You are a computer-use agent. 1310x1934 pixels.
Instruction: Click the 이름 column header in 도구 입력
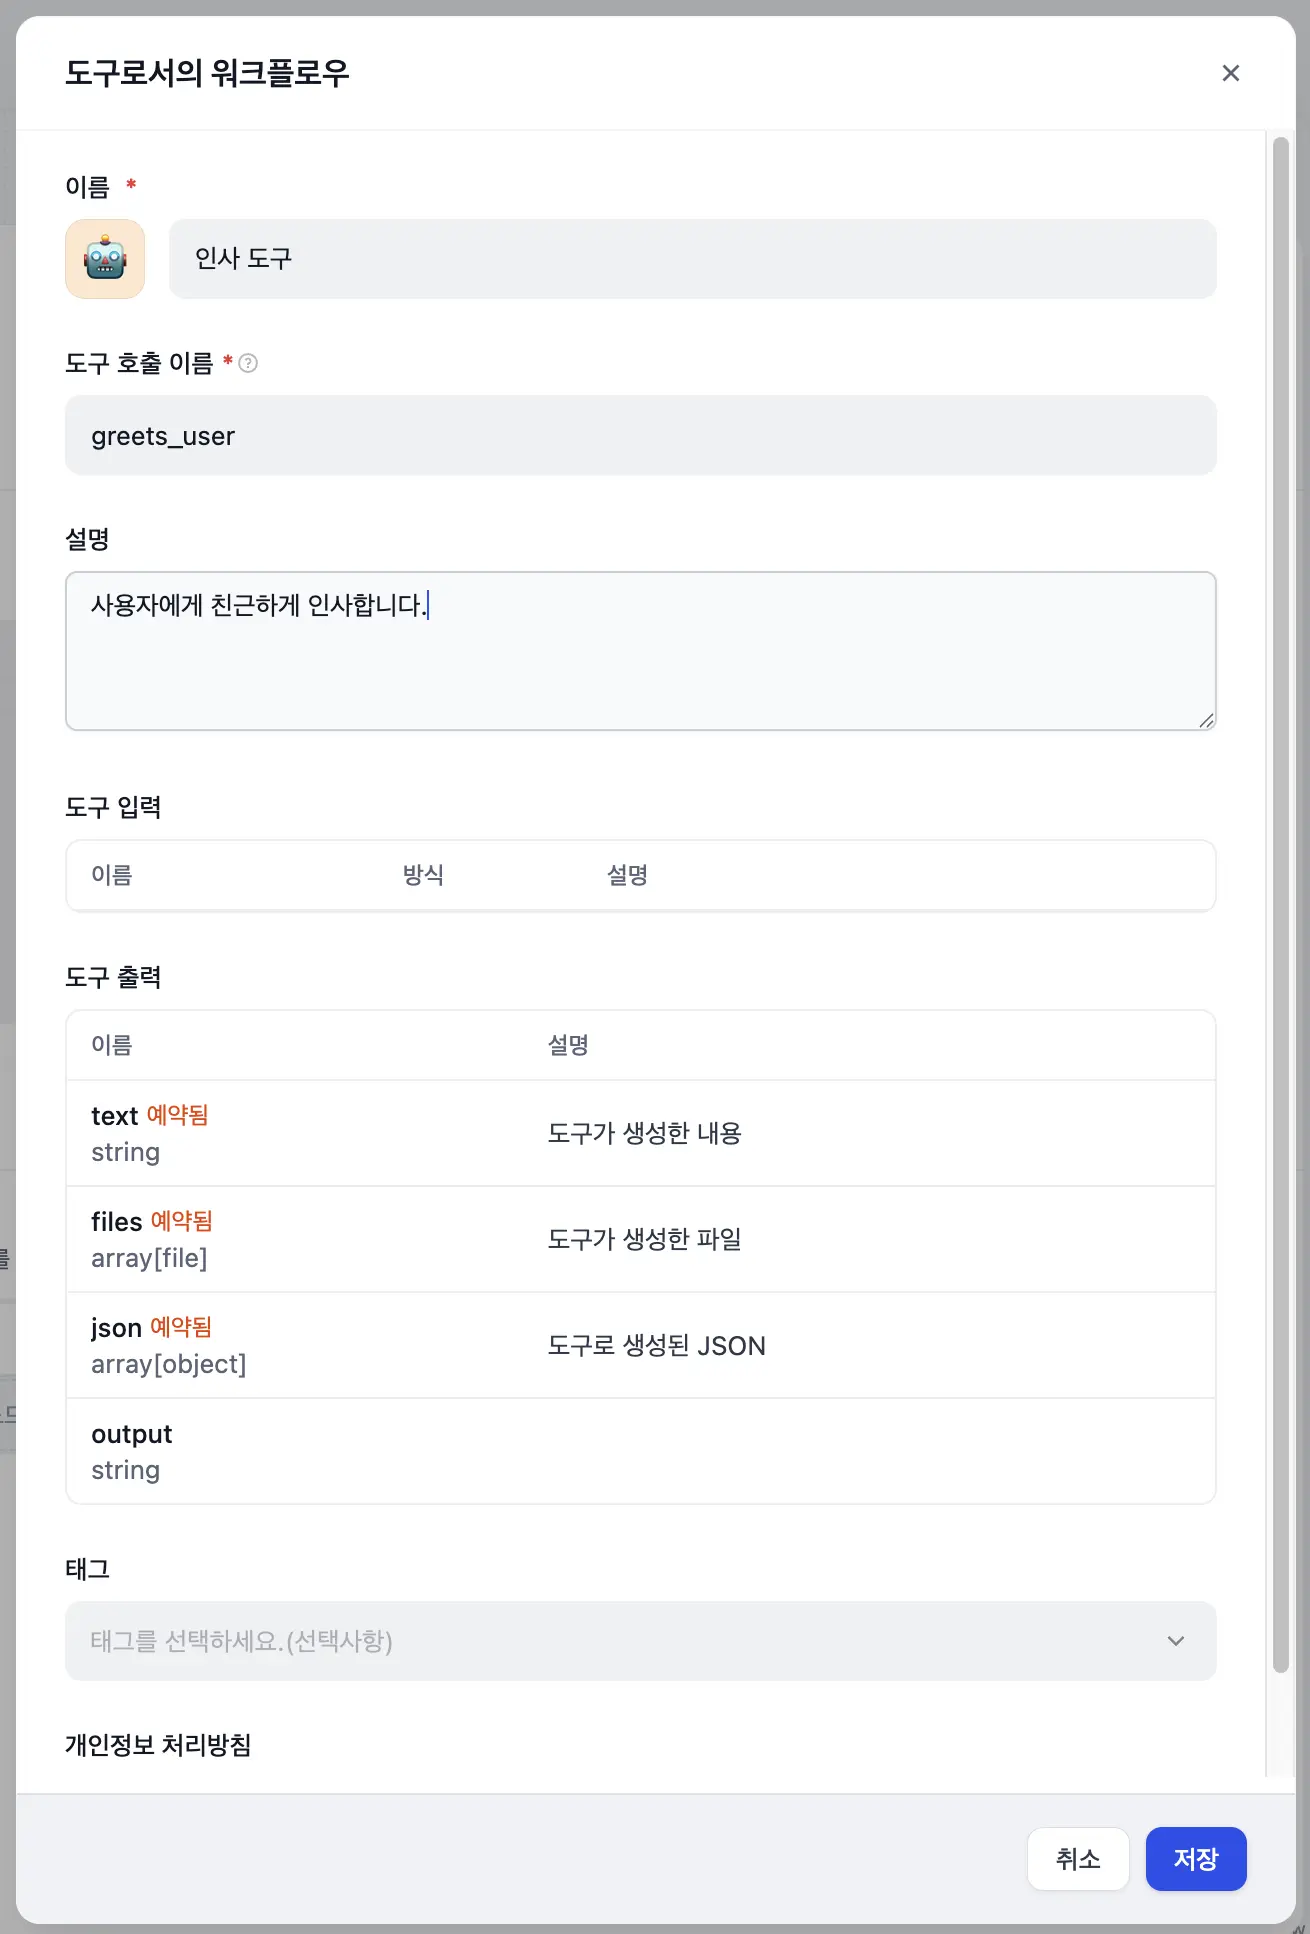coord(112,875)
